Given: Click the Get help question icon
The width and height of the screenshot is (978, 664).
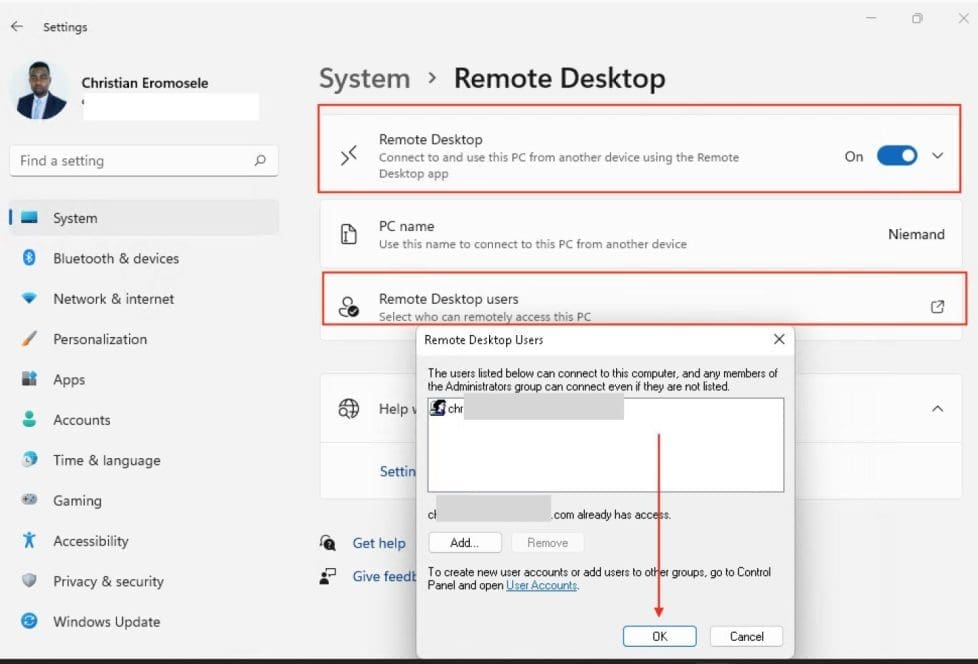Looking at the screenshot, I should [328, 542].
